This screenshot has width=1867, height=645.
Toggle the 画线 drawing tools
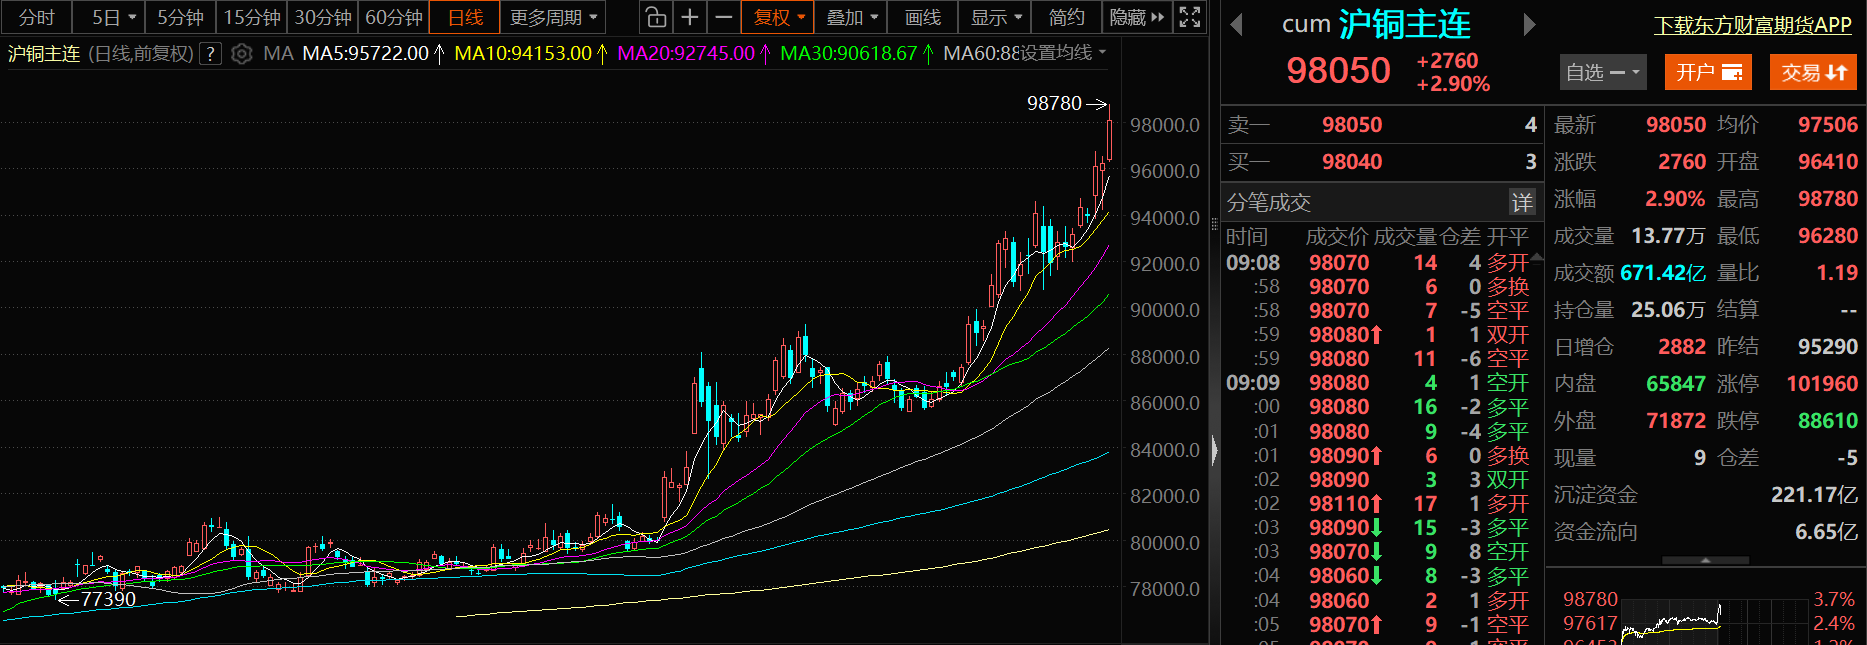click(922, 17)
